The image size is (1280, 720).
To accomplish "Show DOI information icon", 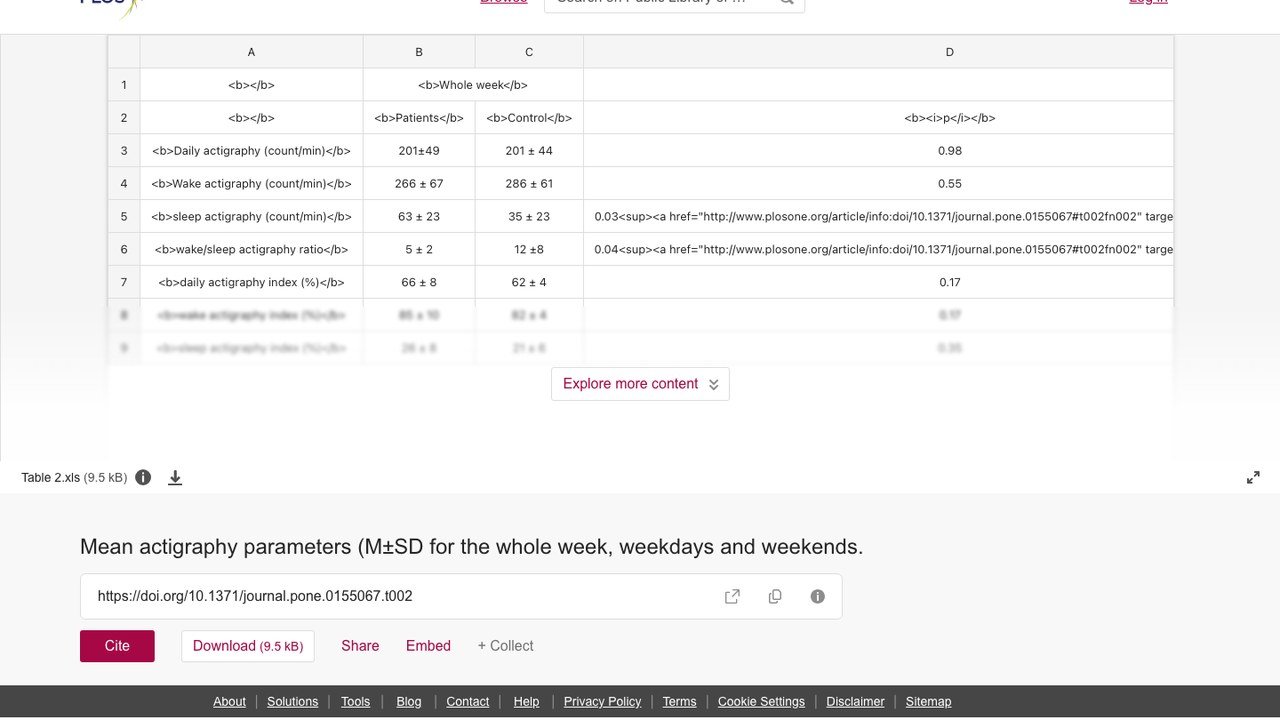I will coord(818,596).
